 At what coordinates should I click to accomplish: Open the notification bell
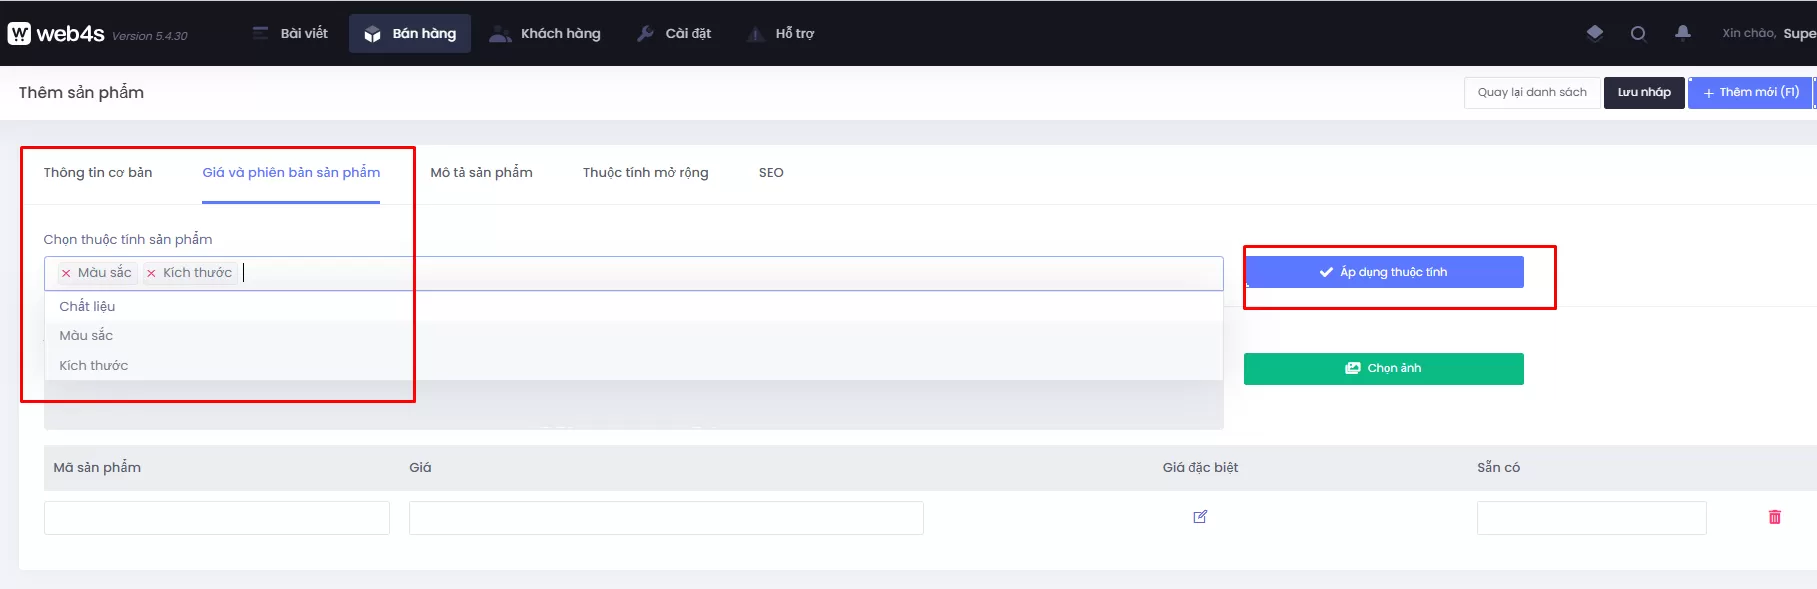tap(1683, 33)
